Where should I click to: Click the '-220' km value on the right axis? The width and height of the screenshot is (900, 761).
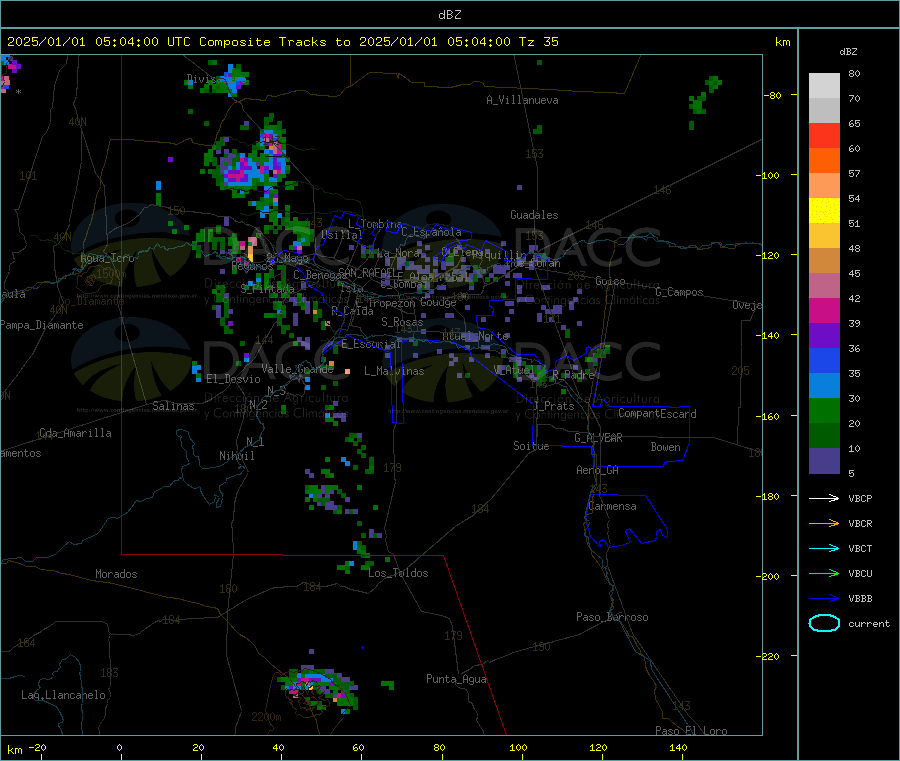tap(770, 657)
